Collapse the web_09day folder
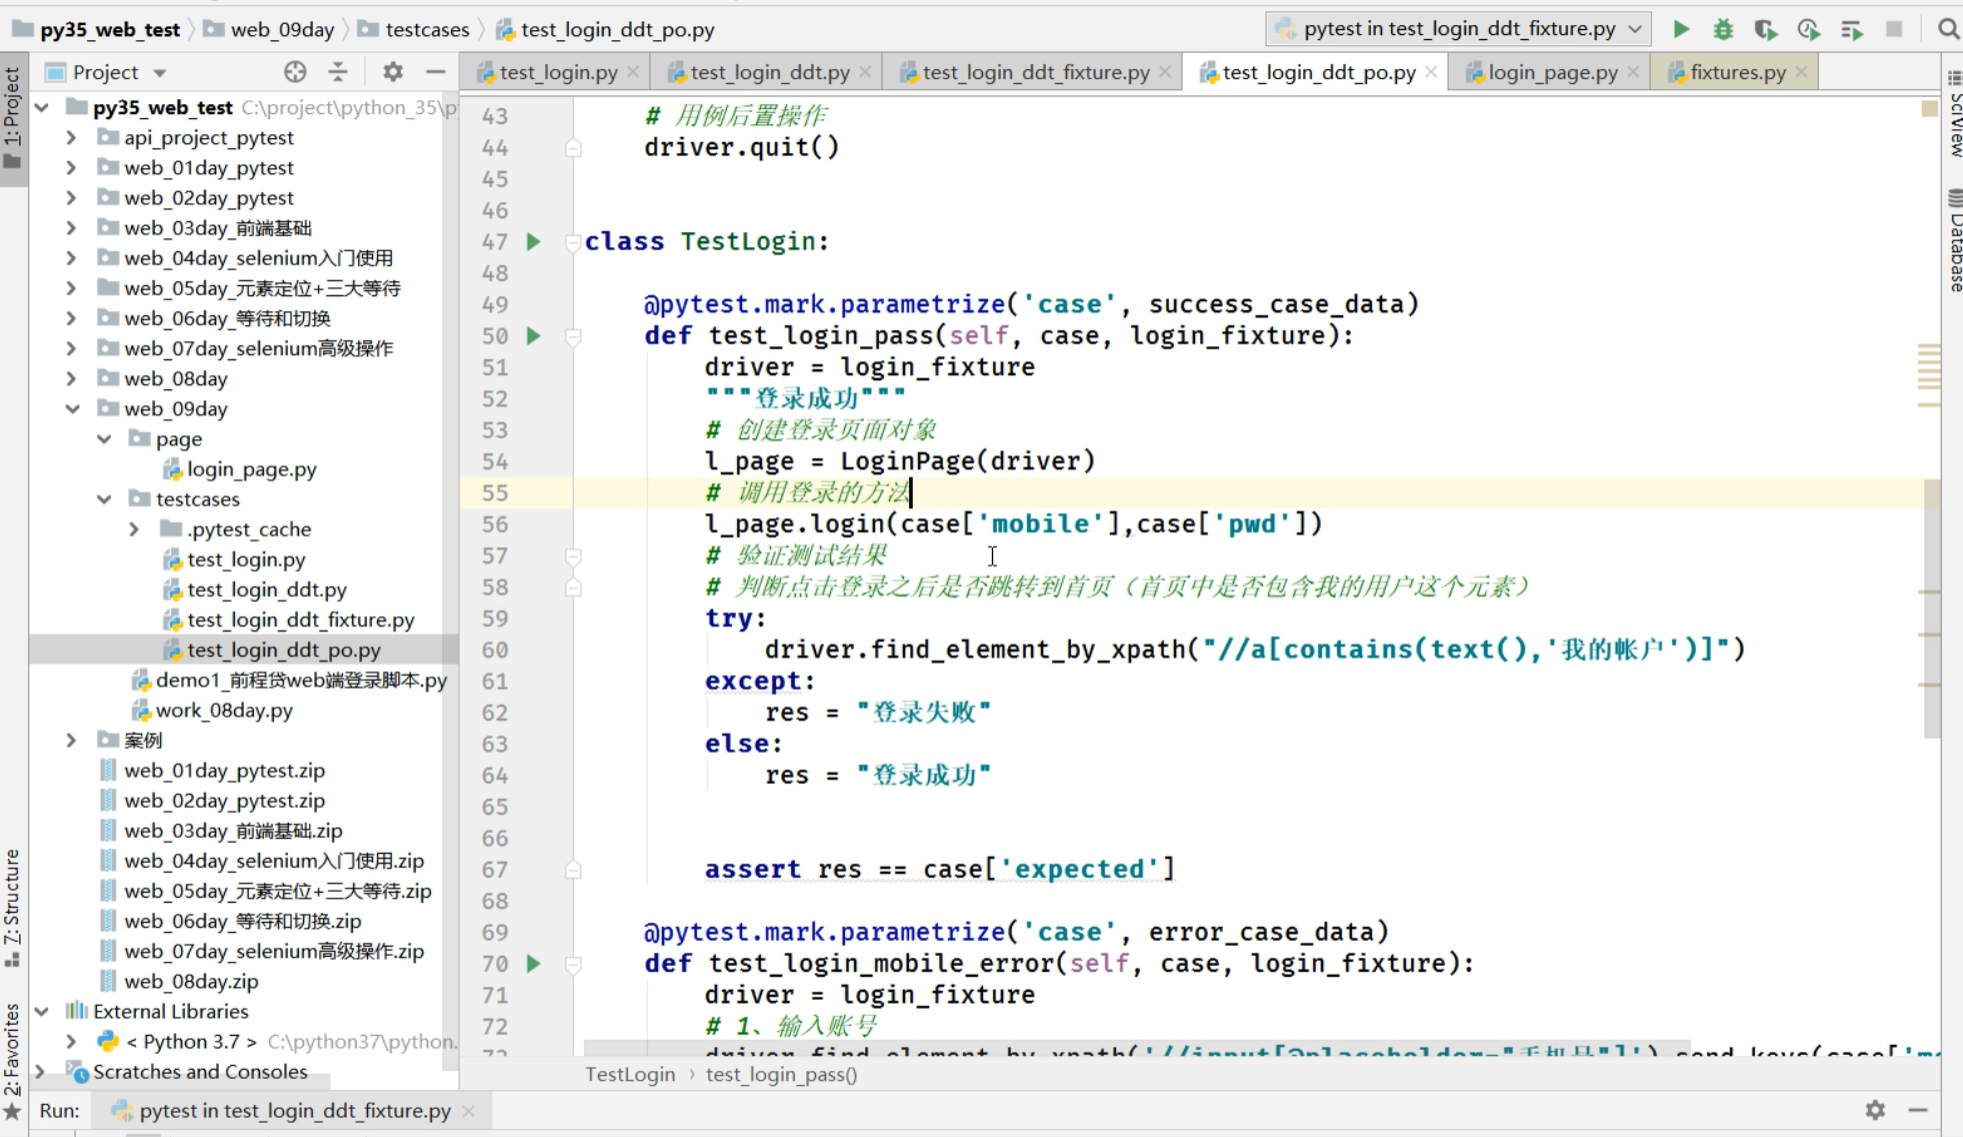This screenshot has height=1137, width=1963. (72, 409)
